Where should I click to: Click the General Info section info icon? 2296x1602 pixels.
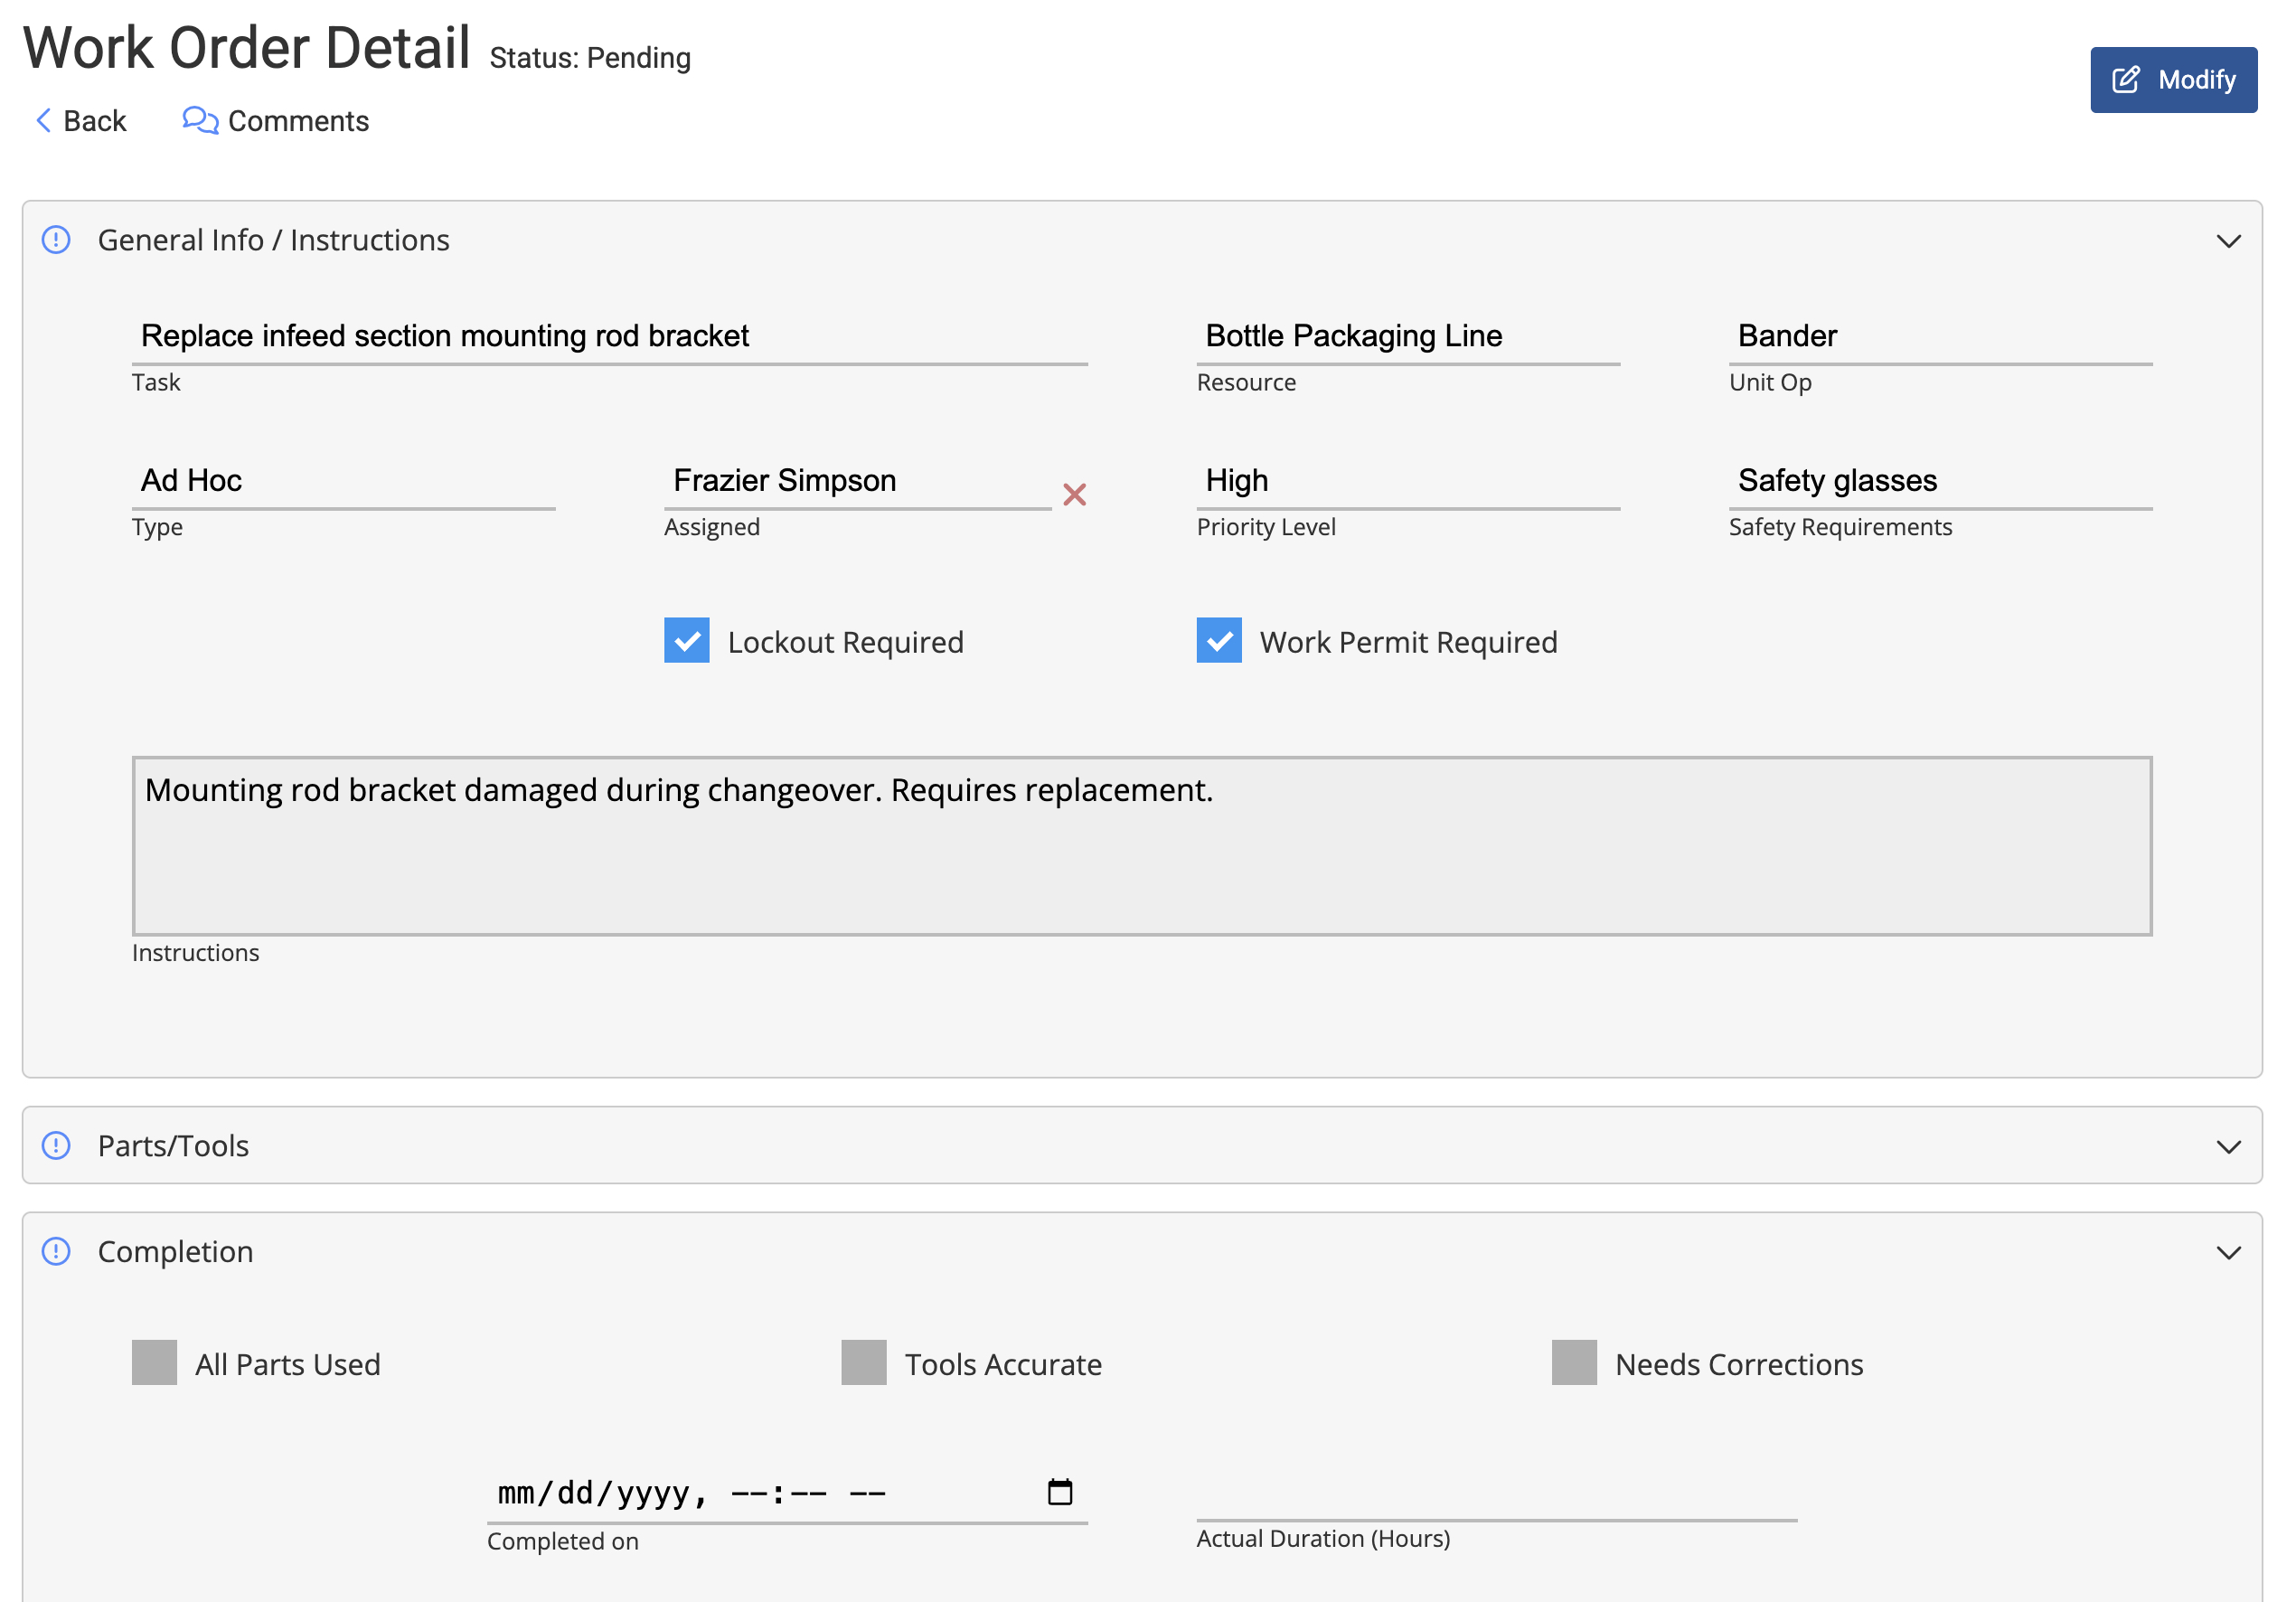coord(56,240)
